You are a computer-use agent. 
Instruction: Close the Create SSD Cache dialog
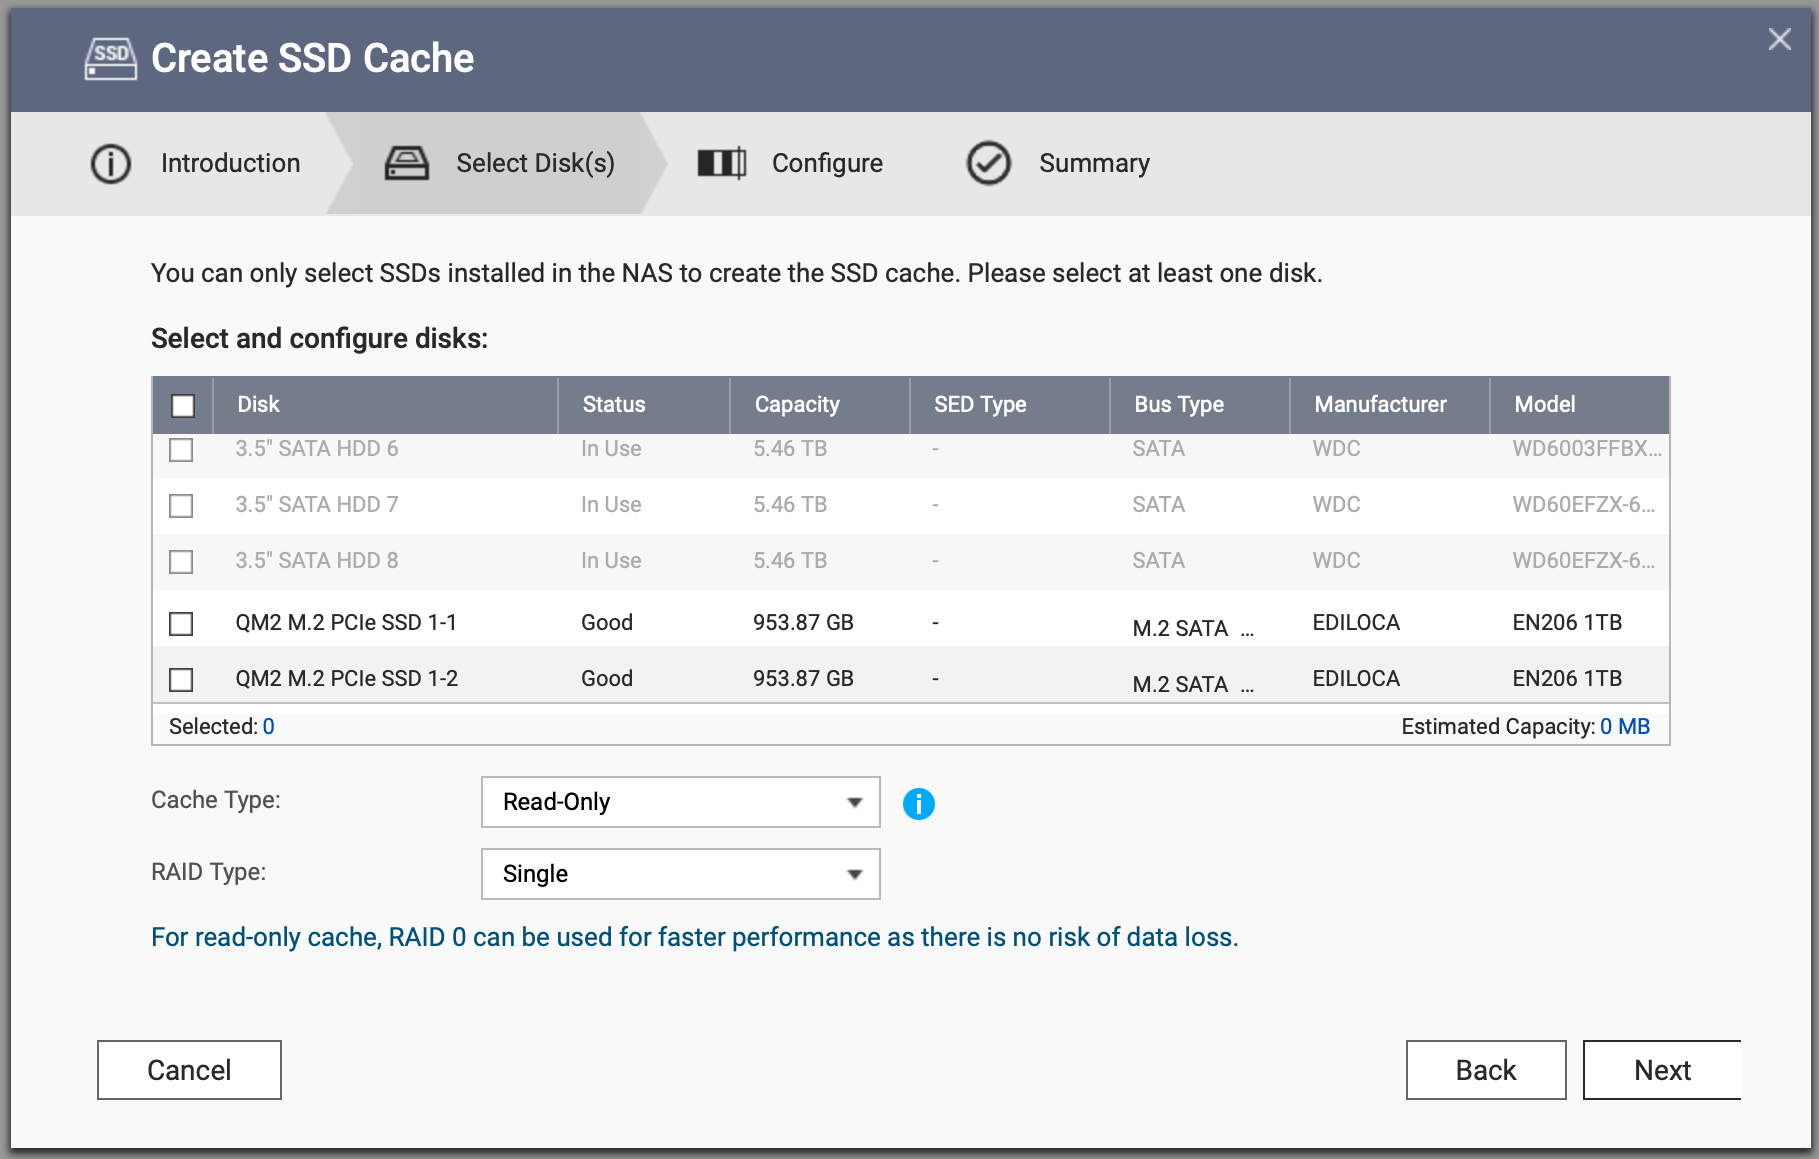click(1779, 39)
